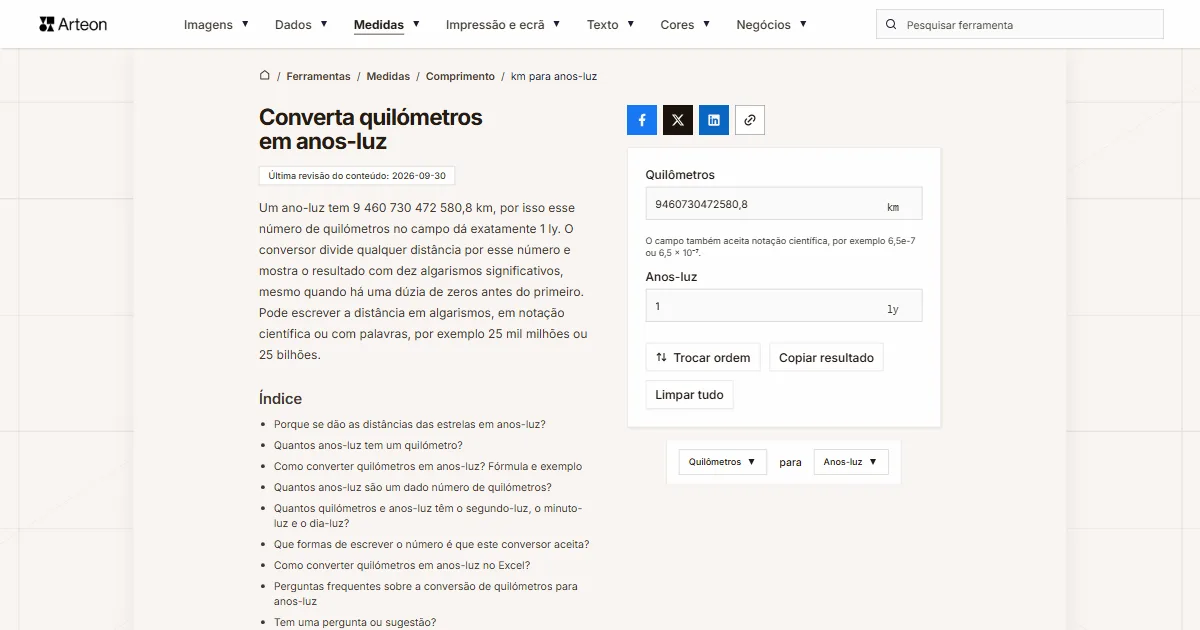The width and height of the screenshot is (1200, 630).
Task: Open the Cores menu
Action: [685, 25]
